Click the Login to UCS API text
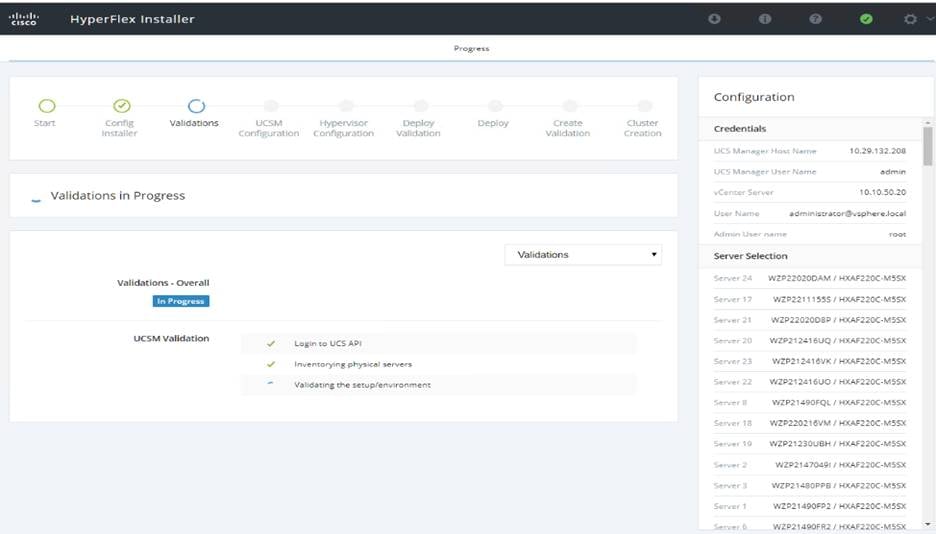The width and height of the screenshot is (936, 534). pyautogui.click(x=328, y=344)
